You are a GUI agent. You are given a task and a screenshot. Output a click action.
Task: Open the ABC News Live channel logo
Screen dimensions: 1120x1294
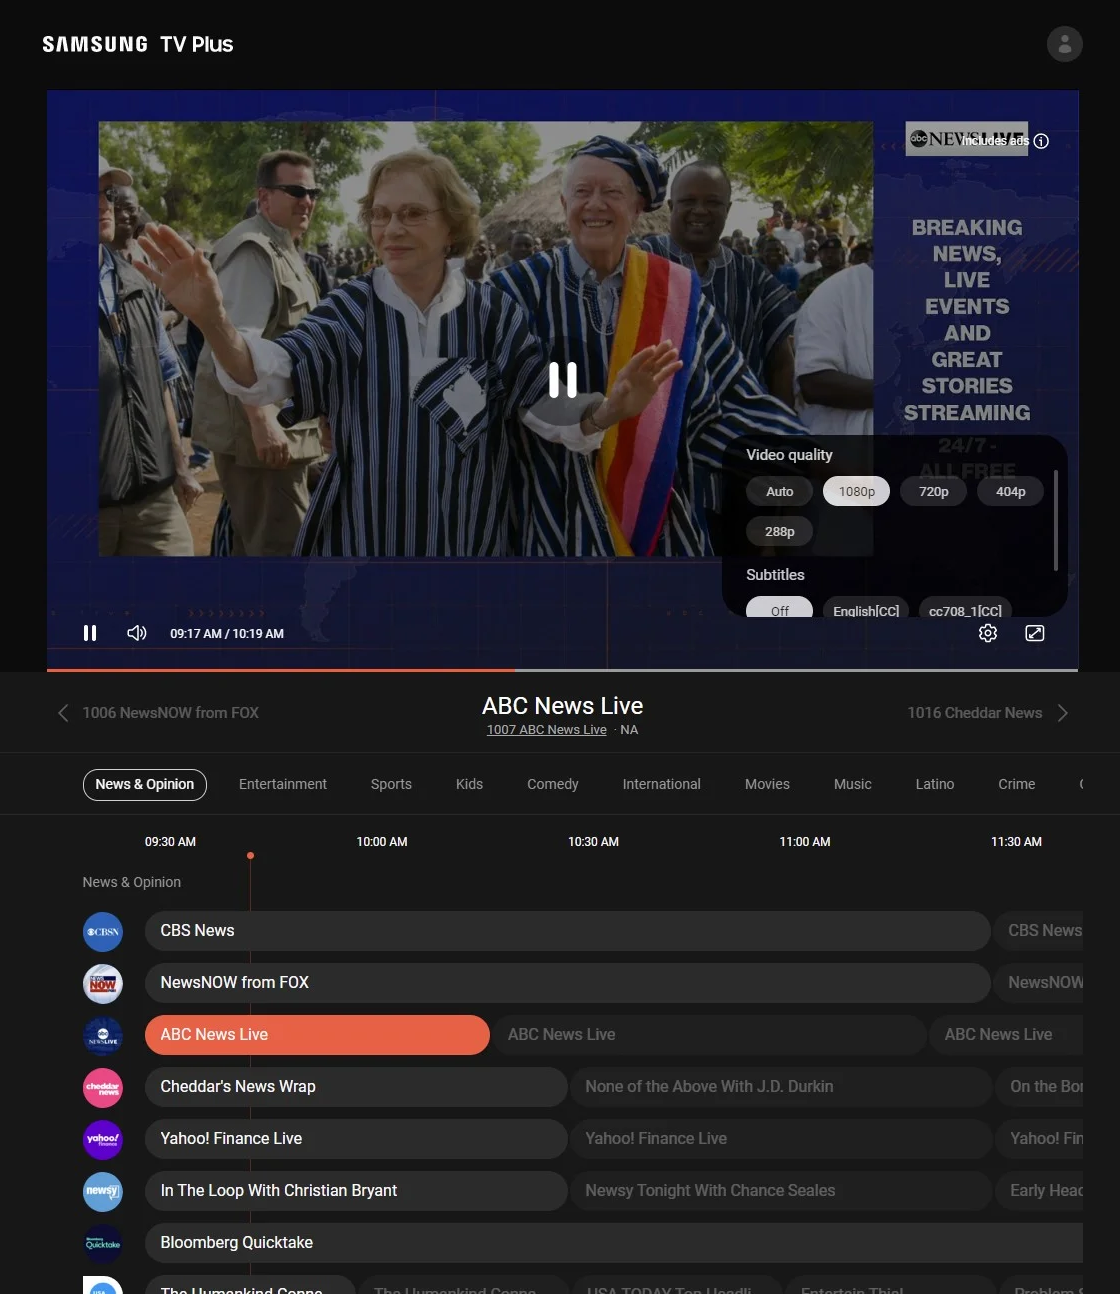[103, 1036]
